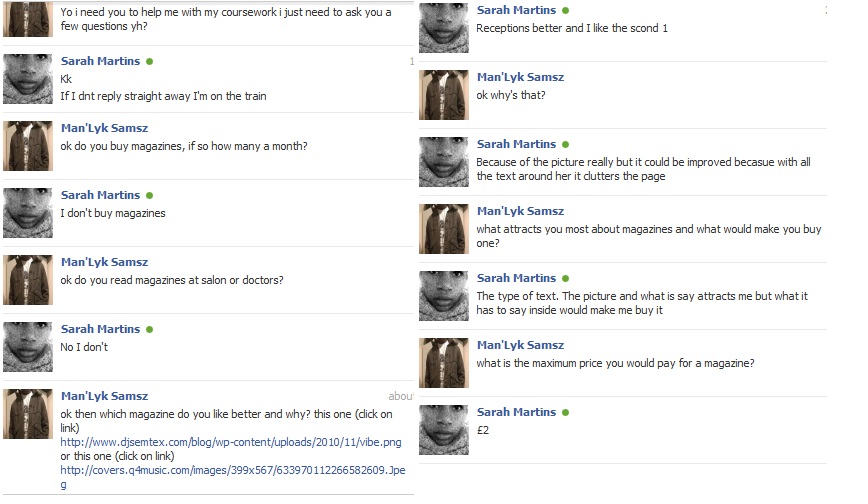Click Man'Lyk Samsz avatar beside magazine links message

point(28,414)
